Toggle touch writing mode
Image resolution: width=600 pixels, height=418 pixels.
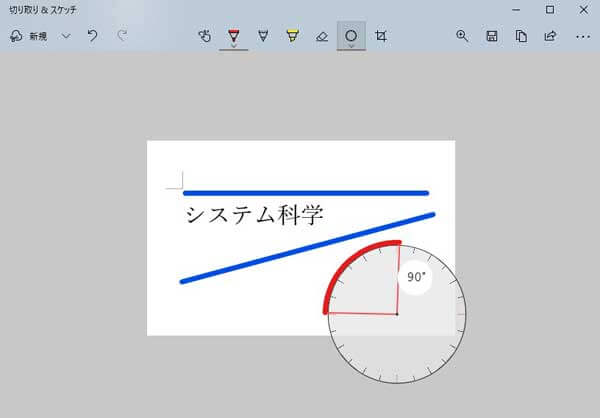tap(205, 36)
